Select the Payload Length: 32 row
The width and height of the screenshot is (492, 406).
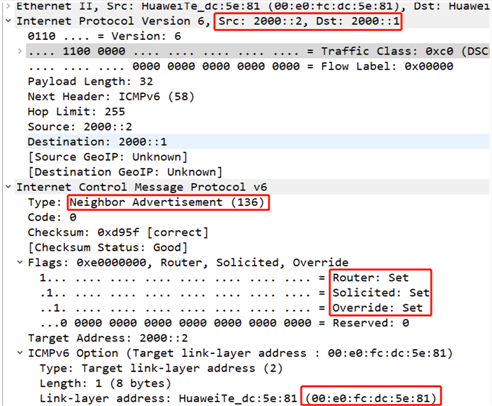point(90,81)
